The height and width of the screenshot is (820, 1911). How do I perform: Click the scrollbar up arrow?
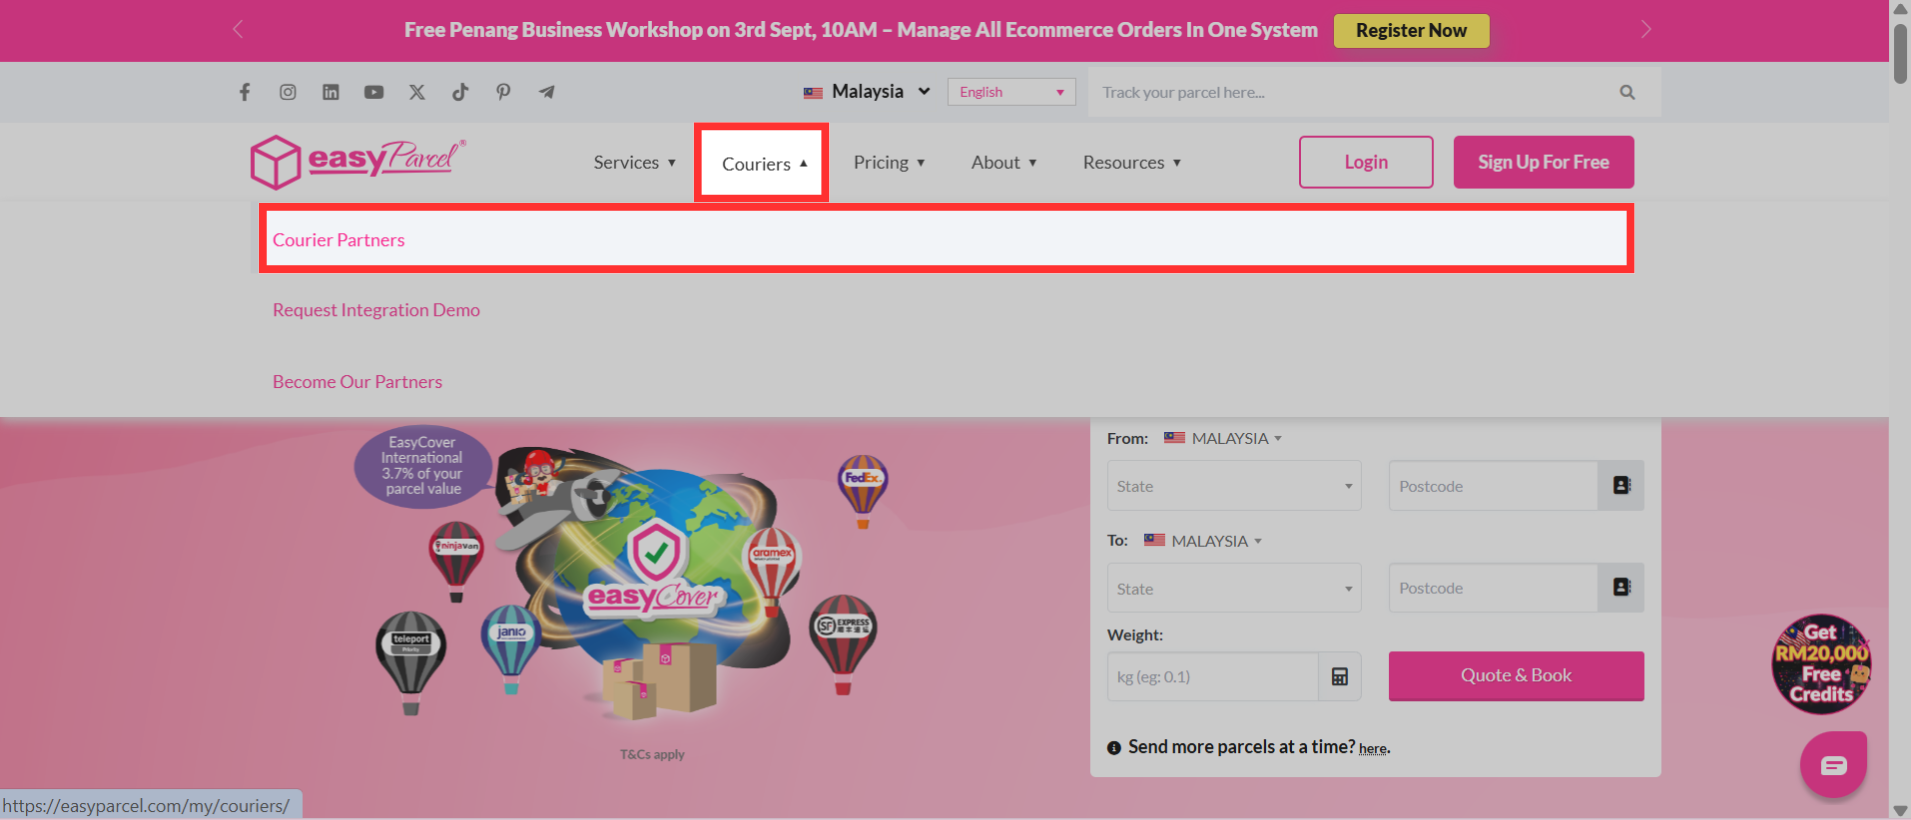coord(1900,9)
